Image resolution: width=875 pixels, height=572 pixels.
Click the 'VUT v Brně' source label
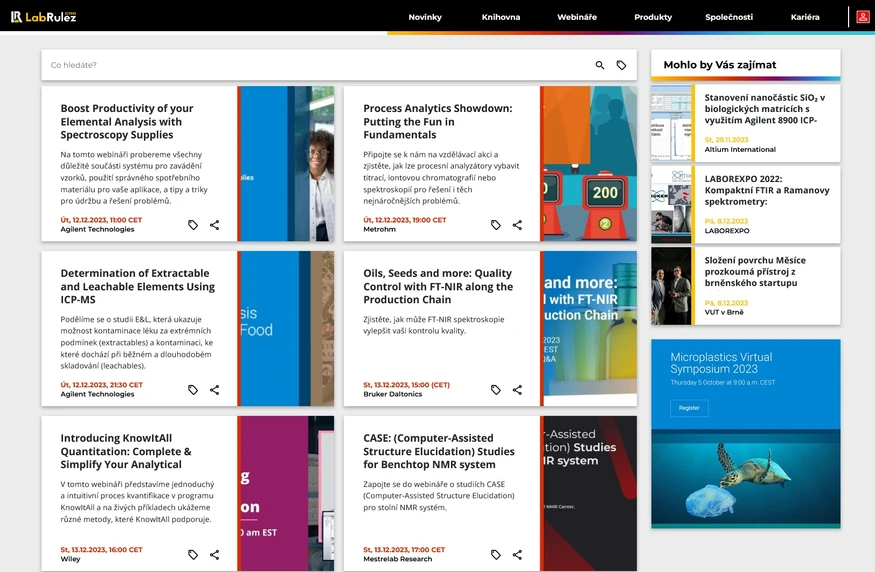coord(724,313)
